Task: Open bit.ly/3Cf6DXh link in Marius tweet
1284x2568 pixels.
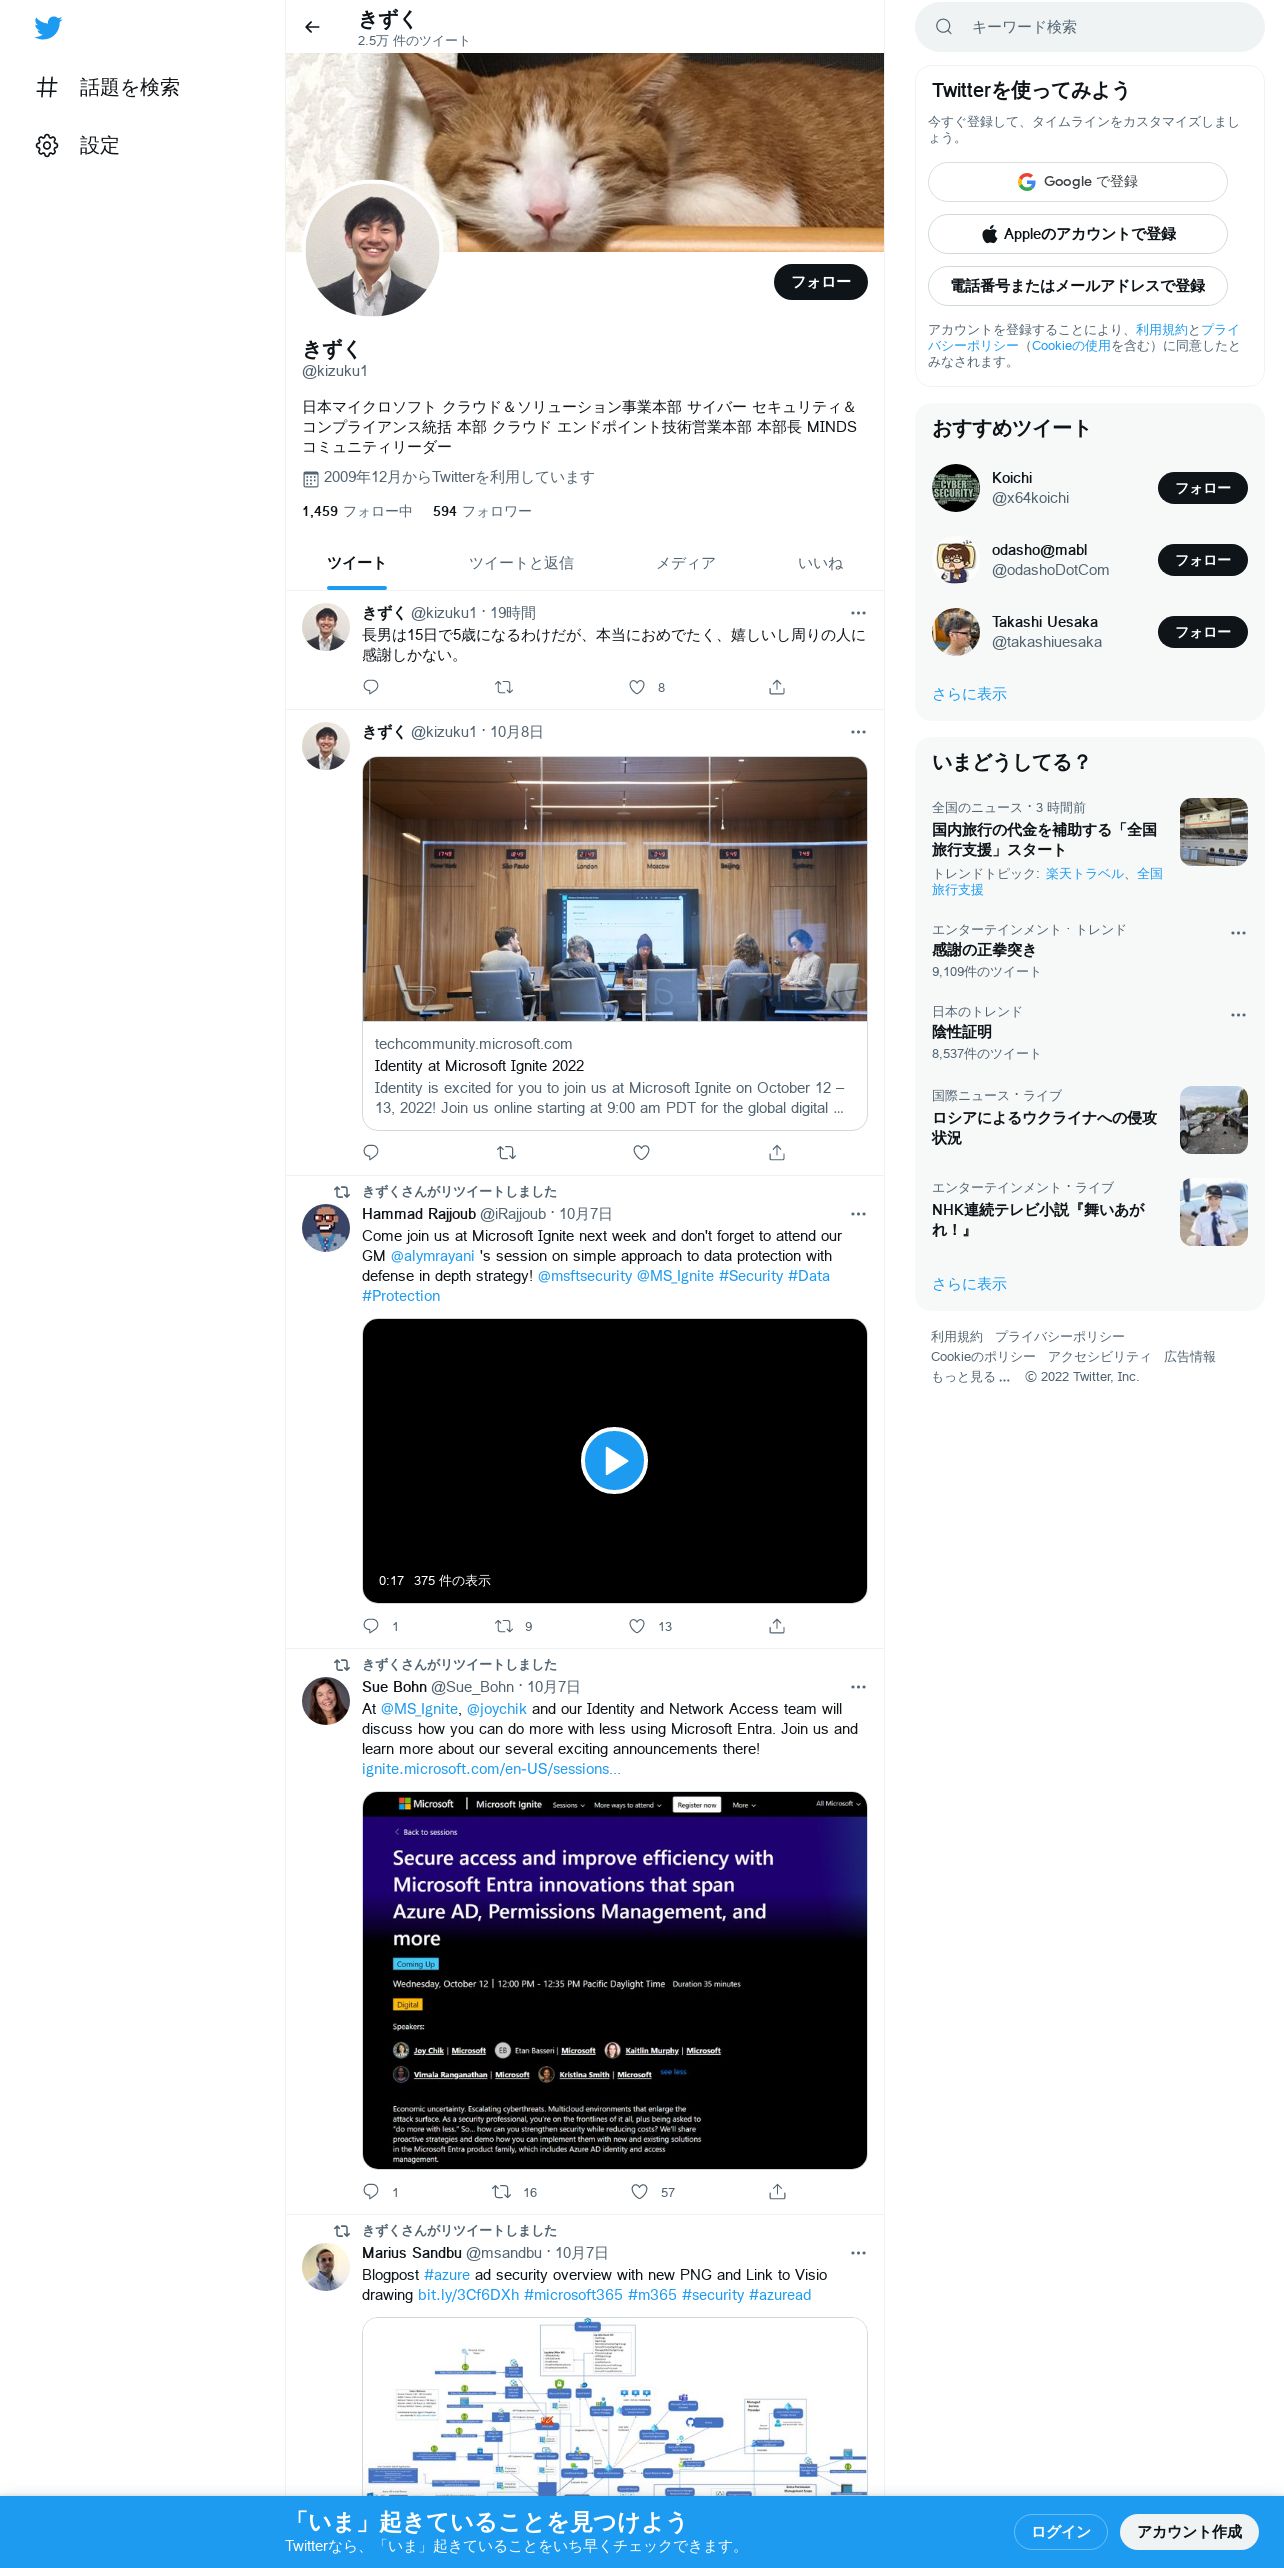Action: (468, 2295)
